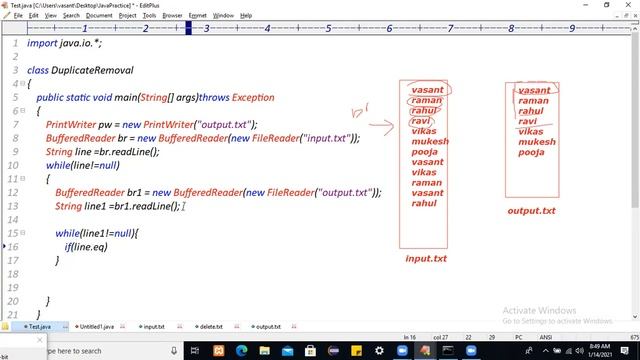Open the Help menu
Viewport: 640px width, 360px height.
pos(246,16)
